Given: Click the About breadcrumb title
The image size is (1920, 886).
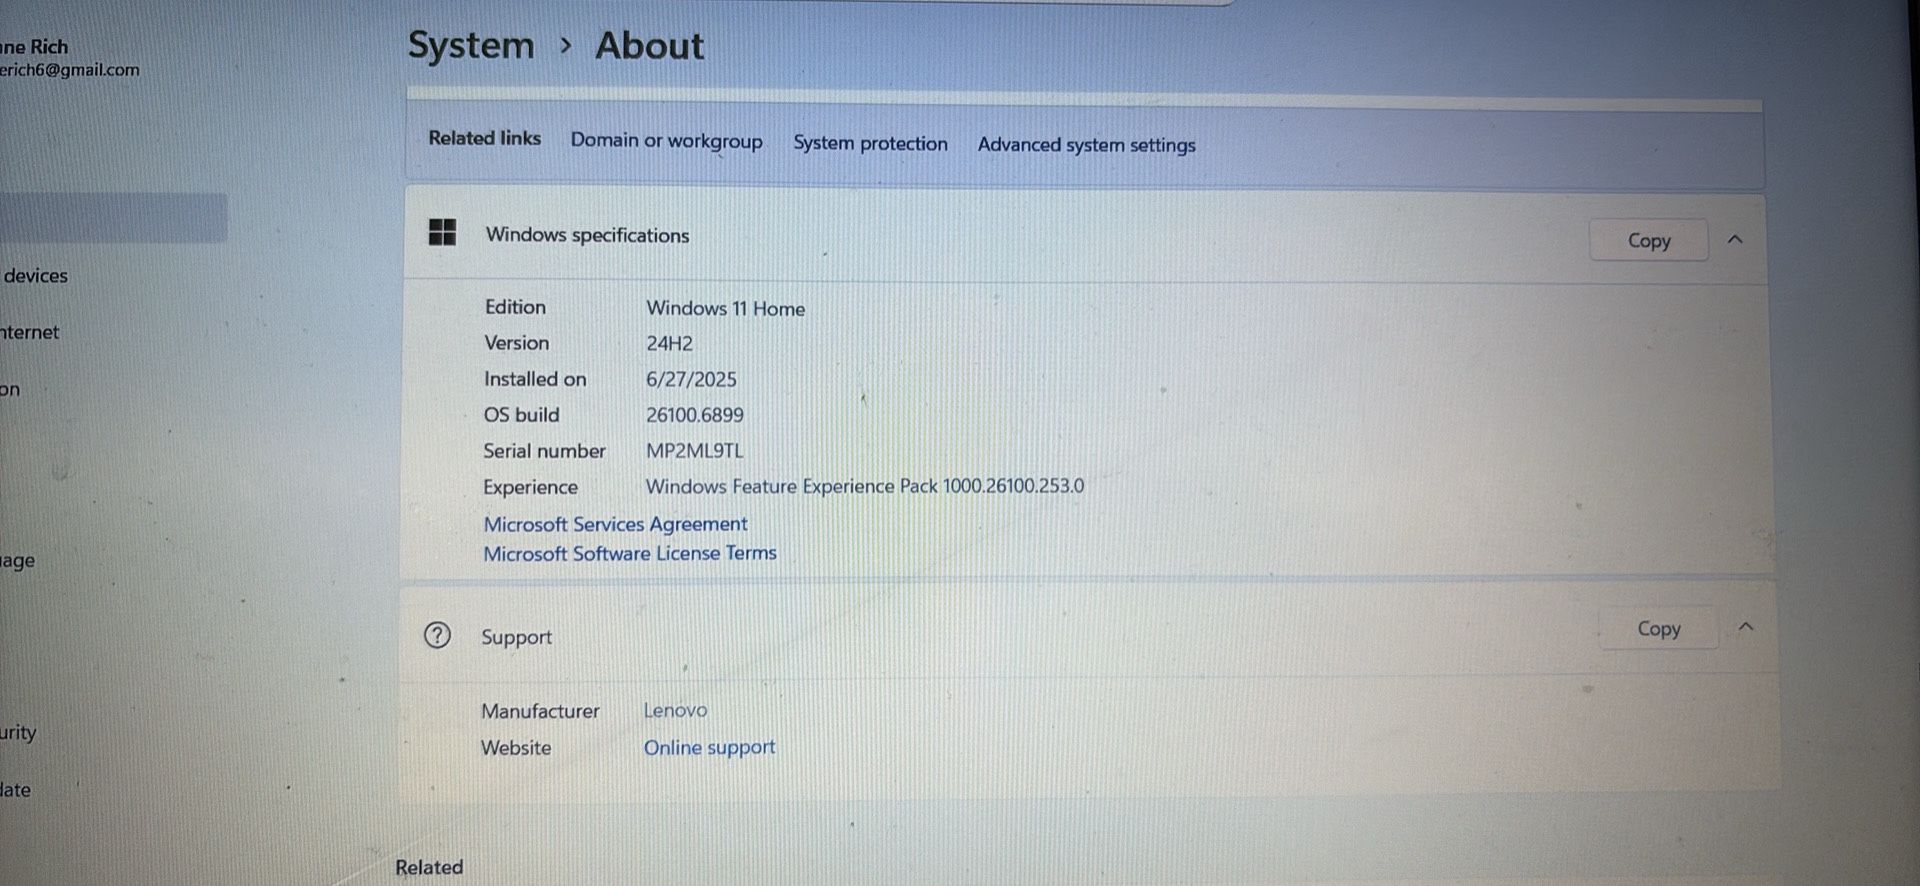Looking at the screenshot, I should pos(649,45).
